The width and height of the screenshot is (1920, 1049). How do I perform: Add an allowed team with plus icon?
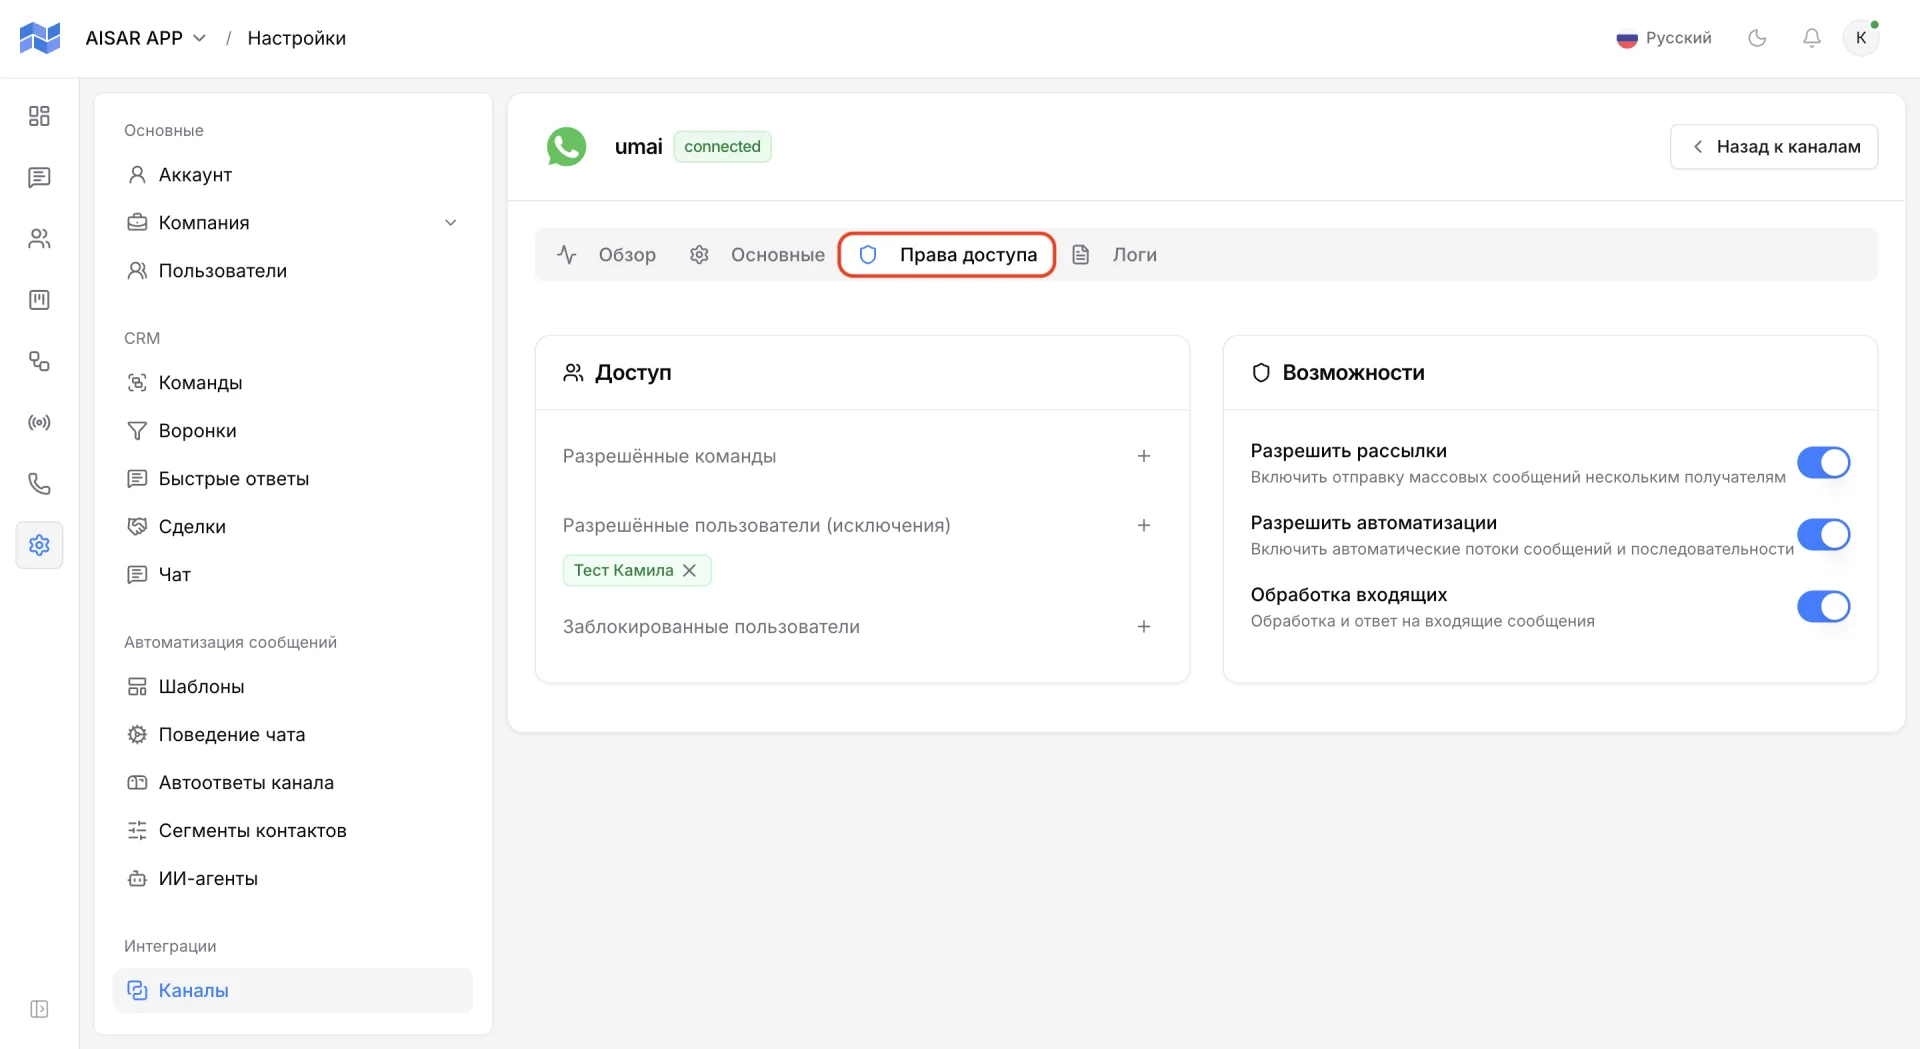tap(1143, 456)
